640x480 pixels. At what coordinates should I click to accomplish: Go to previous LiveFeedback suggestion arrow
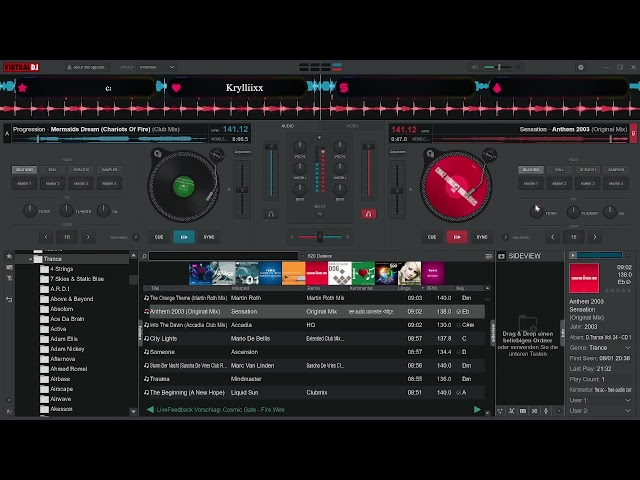[x=150, y=409]
